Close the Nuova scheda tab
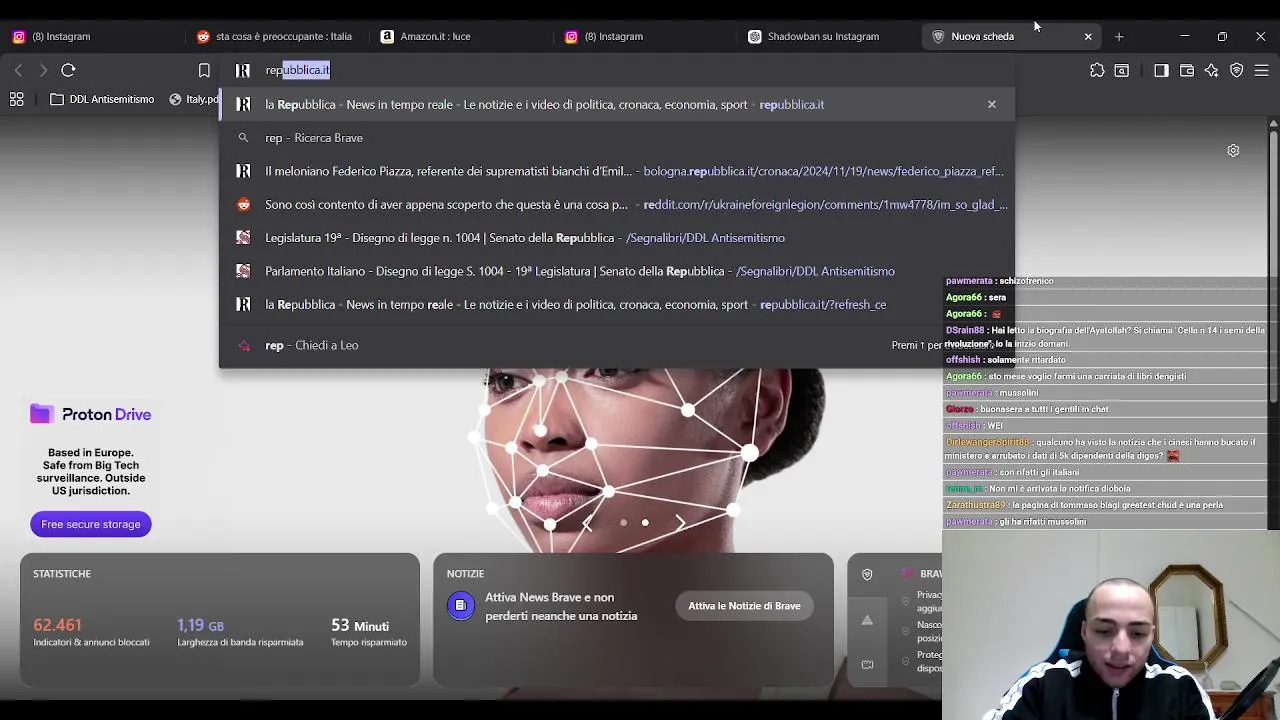This screenshot has height=720, width=1280. [x=1088, y=36]
